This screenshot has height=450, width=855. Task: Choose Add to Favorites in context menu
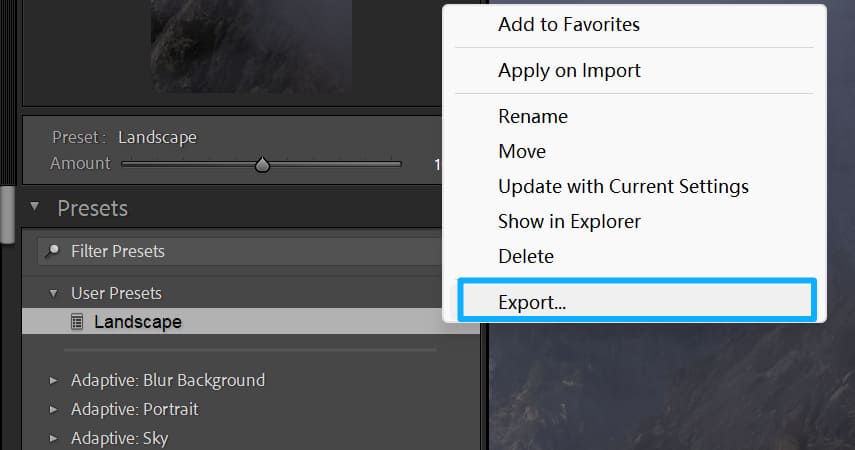569,25
